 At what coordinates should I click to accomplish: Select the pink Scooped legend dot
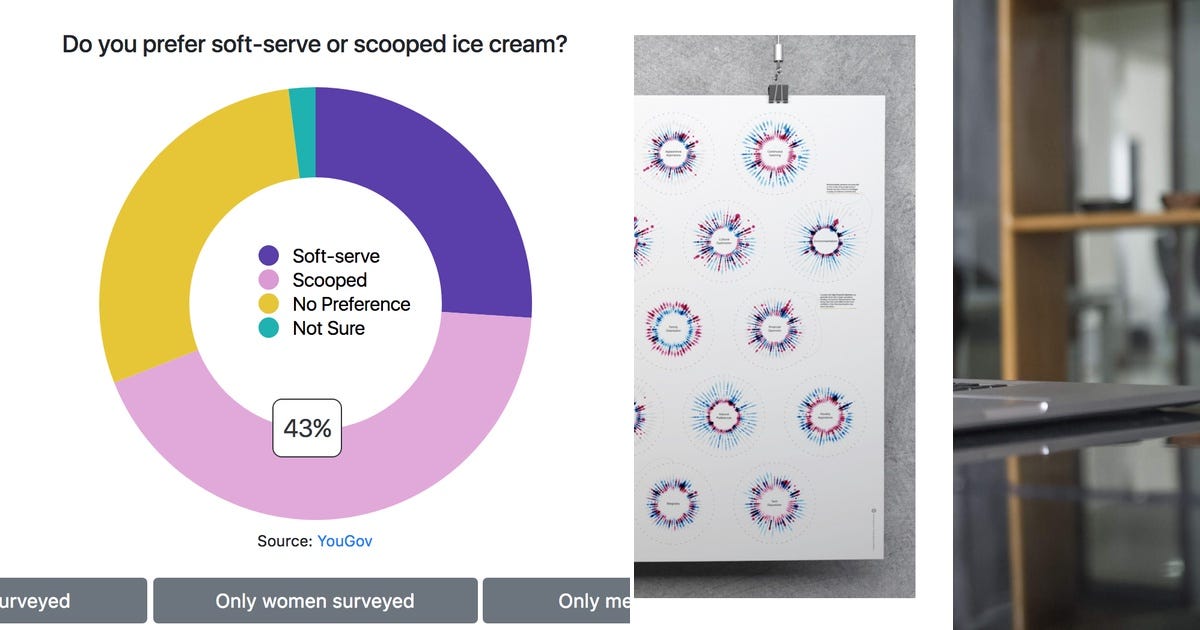coord(267,280)
